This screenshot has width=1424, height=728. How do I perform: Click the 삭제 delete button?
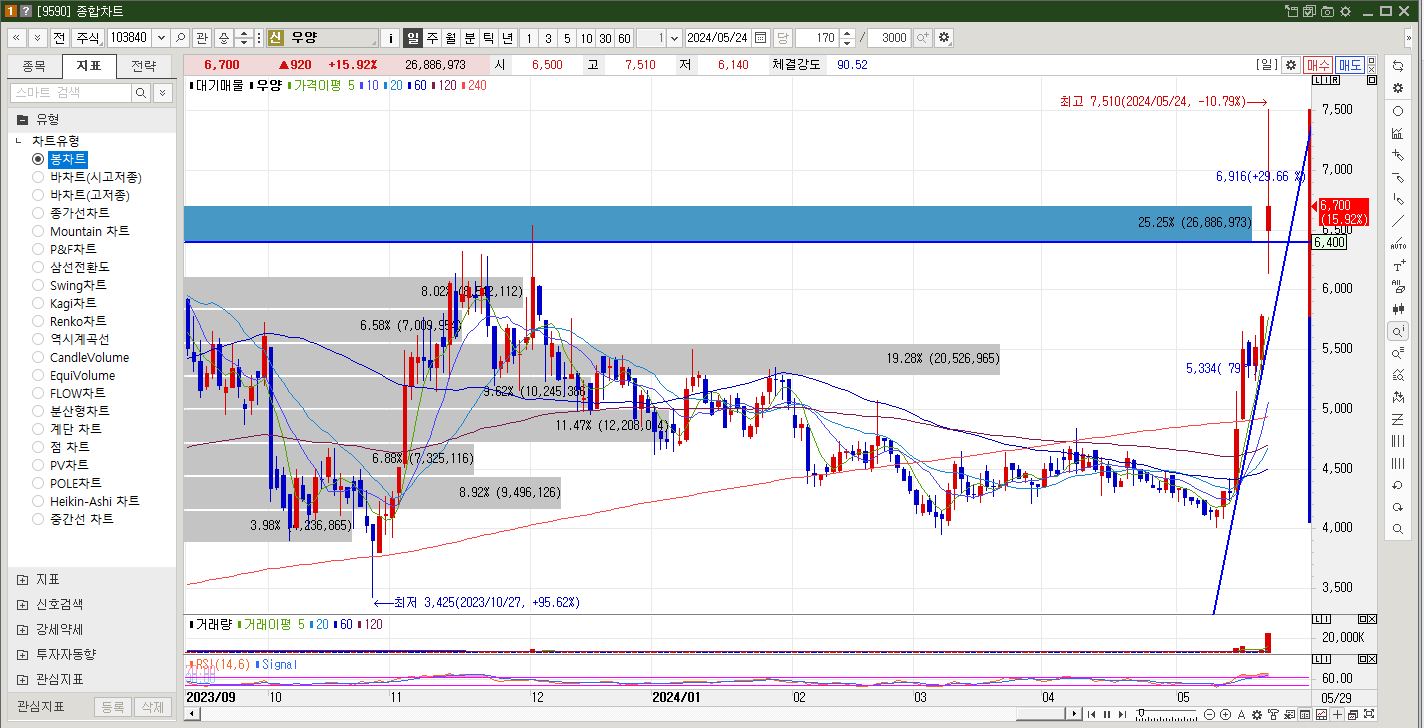pos(152,707)
